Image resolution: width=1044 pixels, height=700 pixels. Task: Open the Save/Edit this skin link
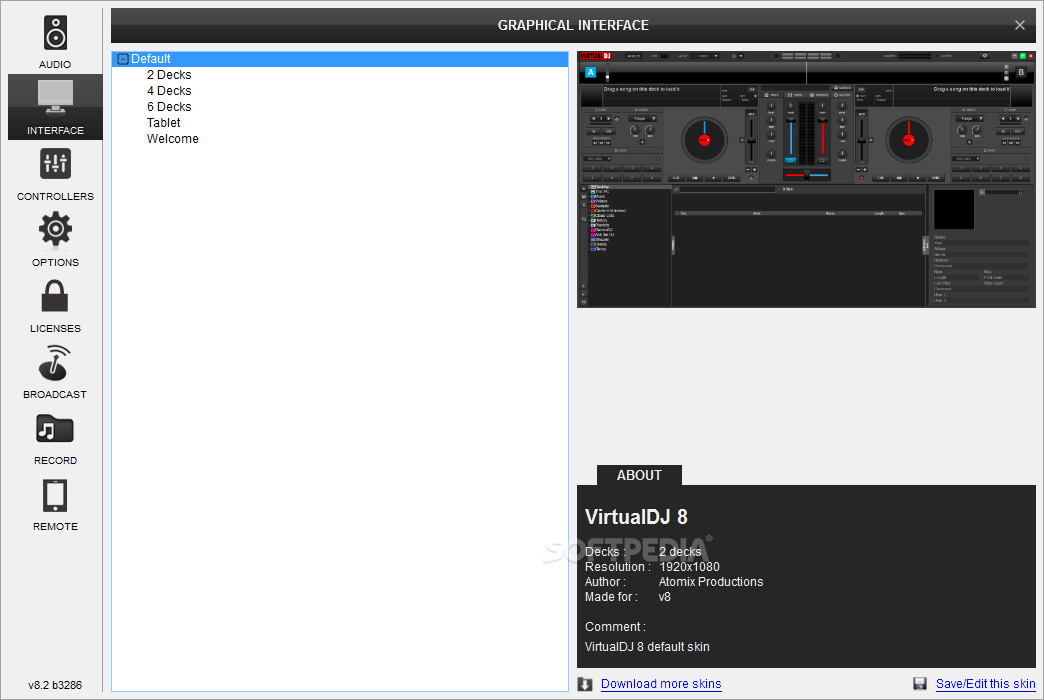(x=985, y=684)
